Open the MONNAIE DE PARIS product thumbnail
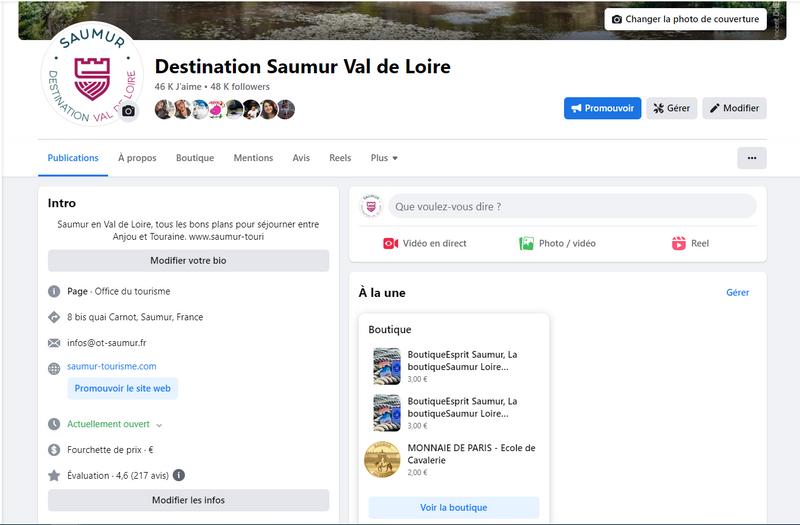 pyautogui.click(x=382, y=459)
